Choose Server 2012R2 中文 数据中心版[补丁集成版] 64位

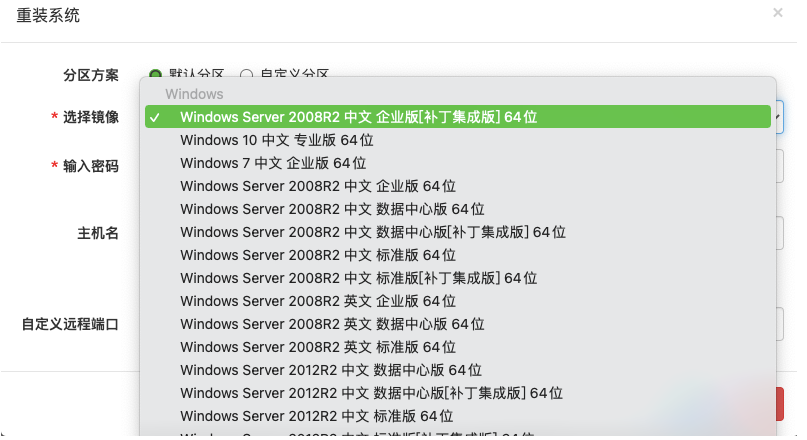372,393
